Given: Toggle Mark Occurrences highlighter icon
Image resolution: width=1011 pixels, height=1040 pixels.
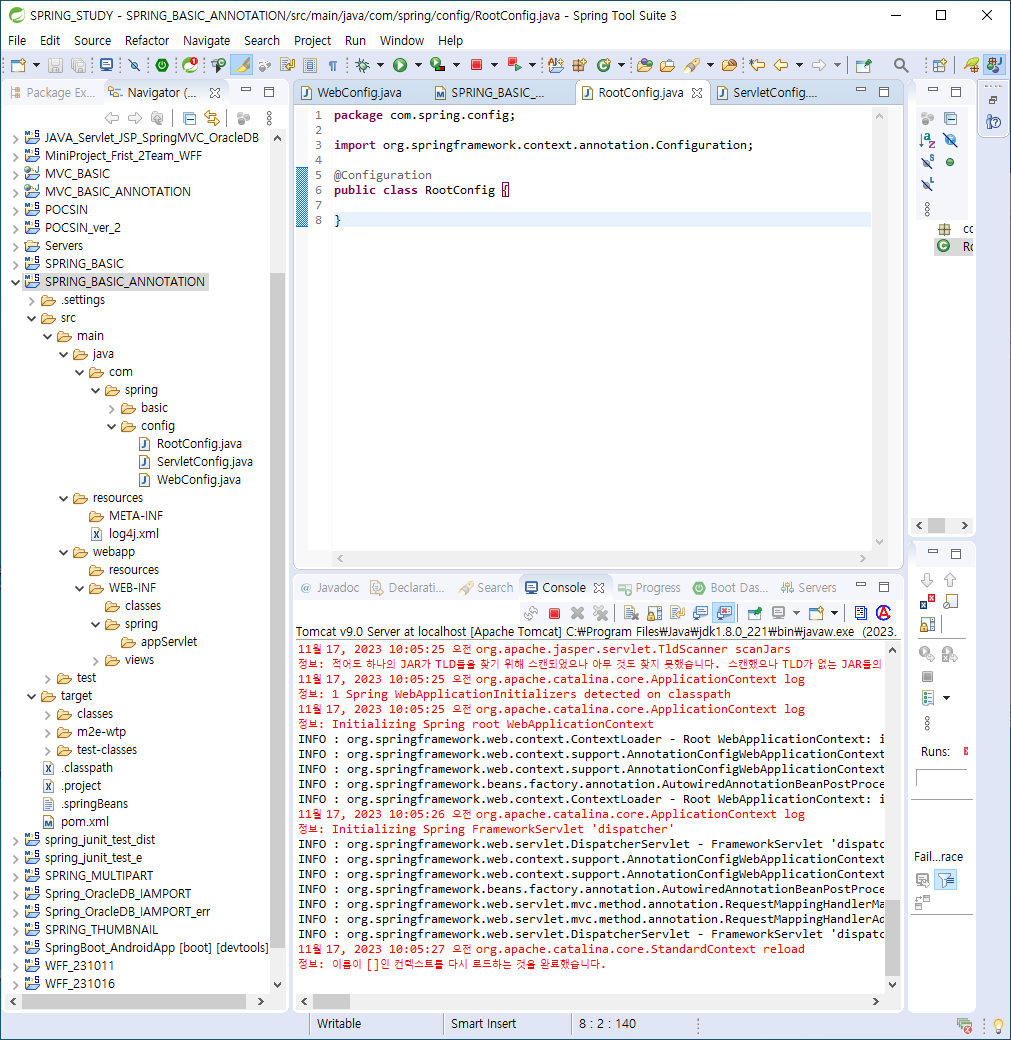Looking at the screenshot, I should (x=243, y=65).
